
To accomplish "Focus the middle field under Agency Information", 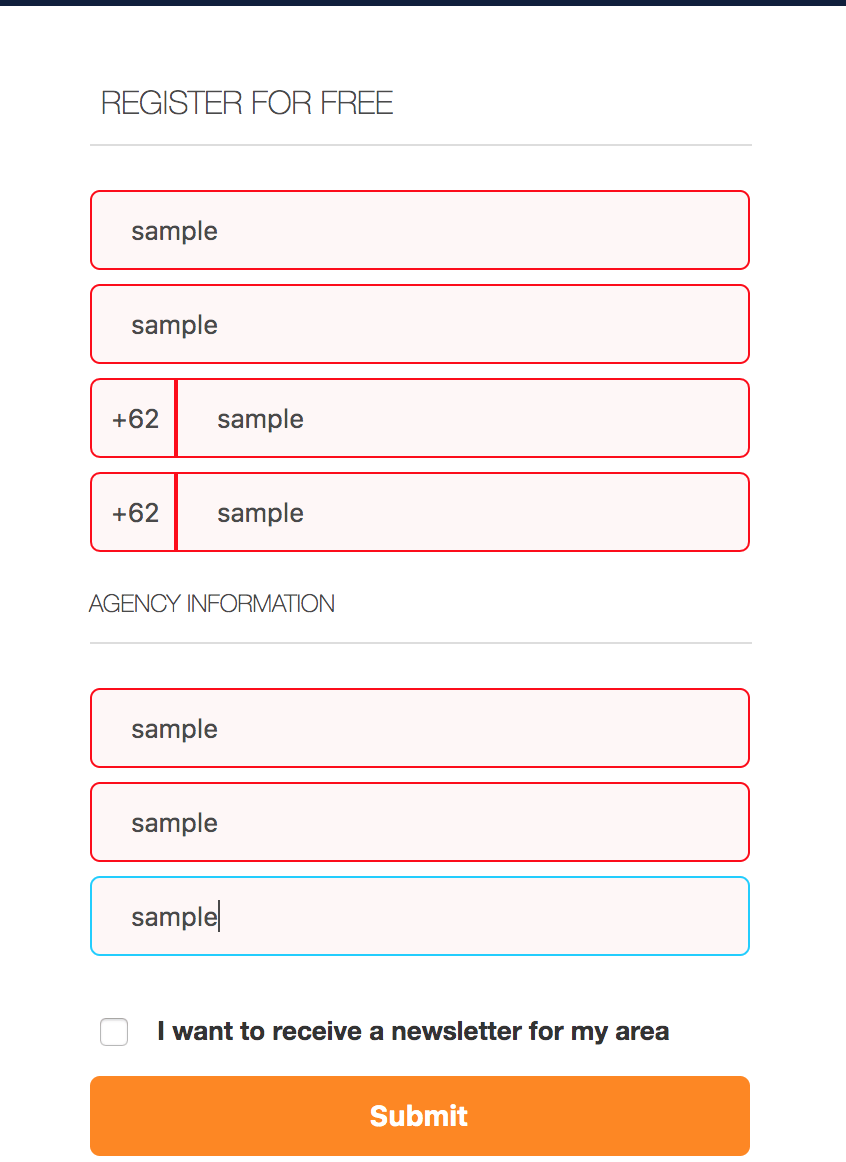I will click(x=420, y=822).
